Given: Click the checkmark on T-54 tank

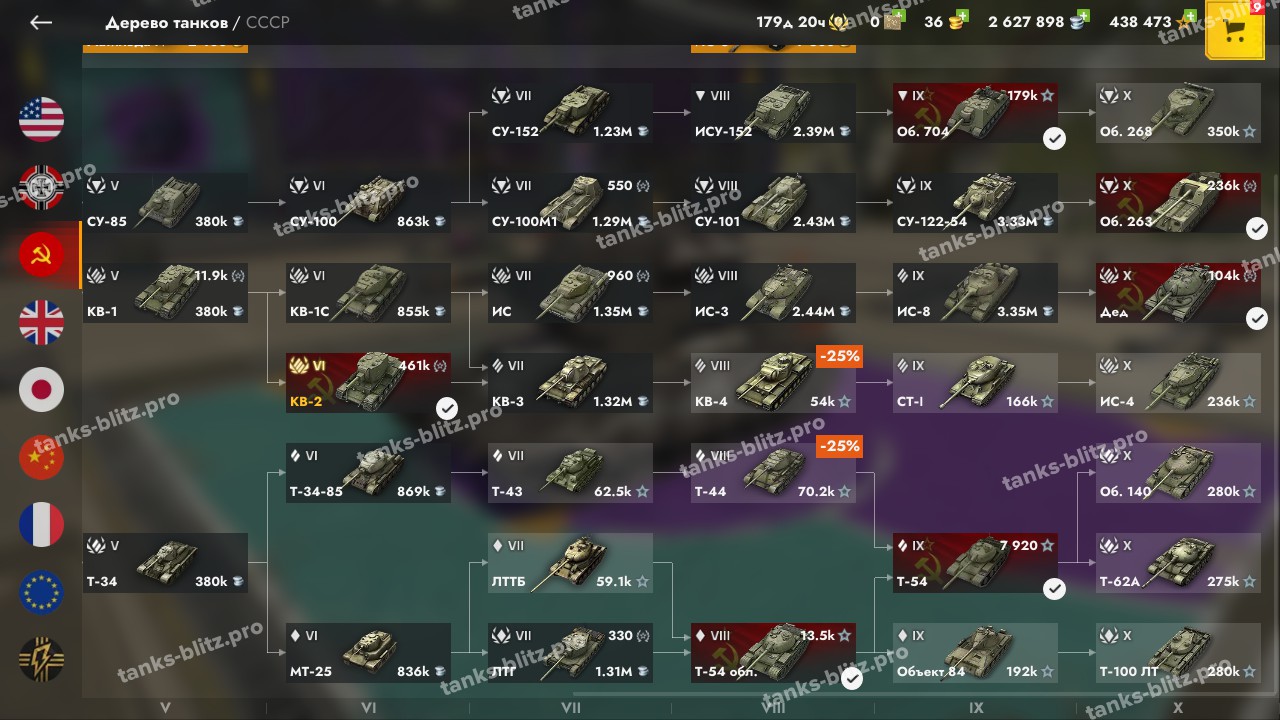Looking at the screenshot, I should [x=1054, y=588].
